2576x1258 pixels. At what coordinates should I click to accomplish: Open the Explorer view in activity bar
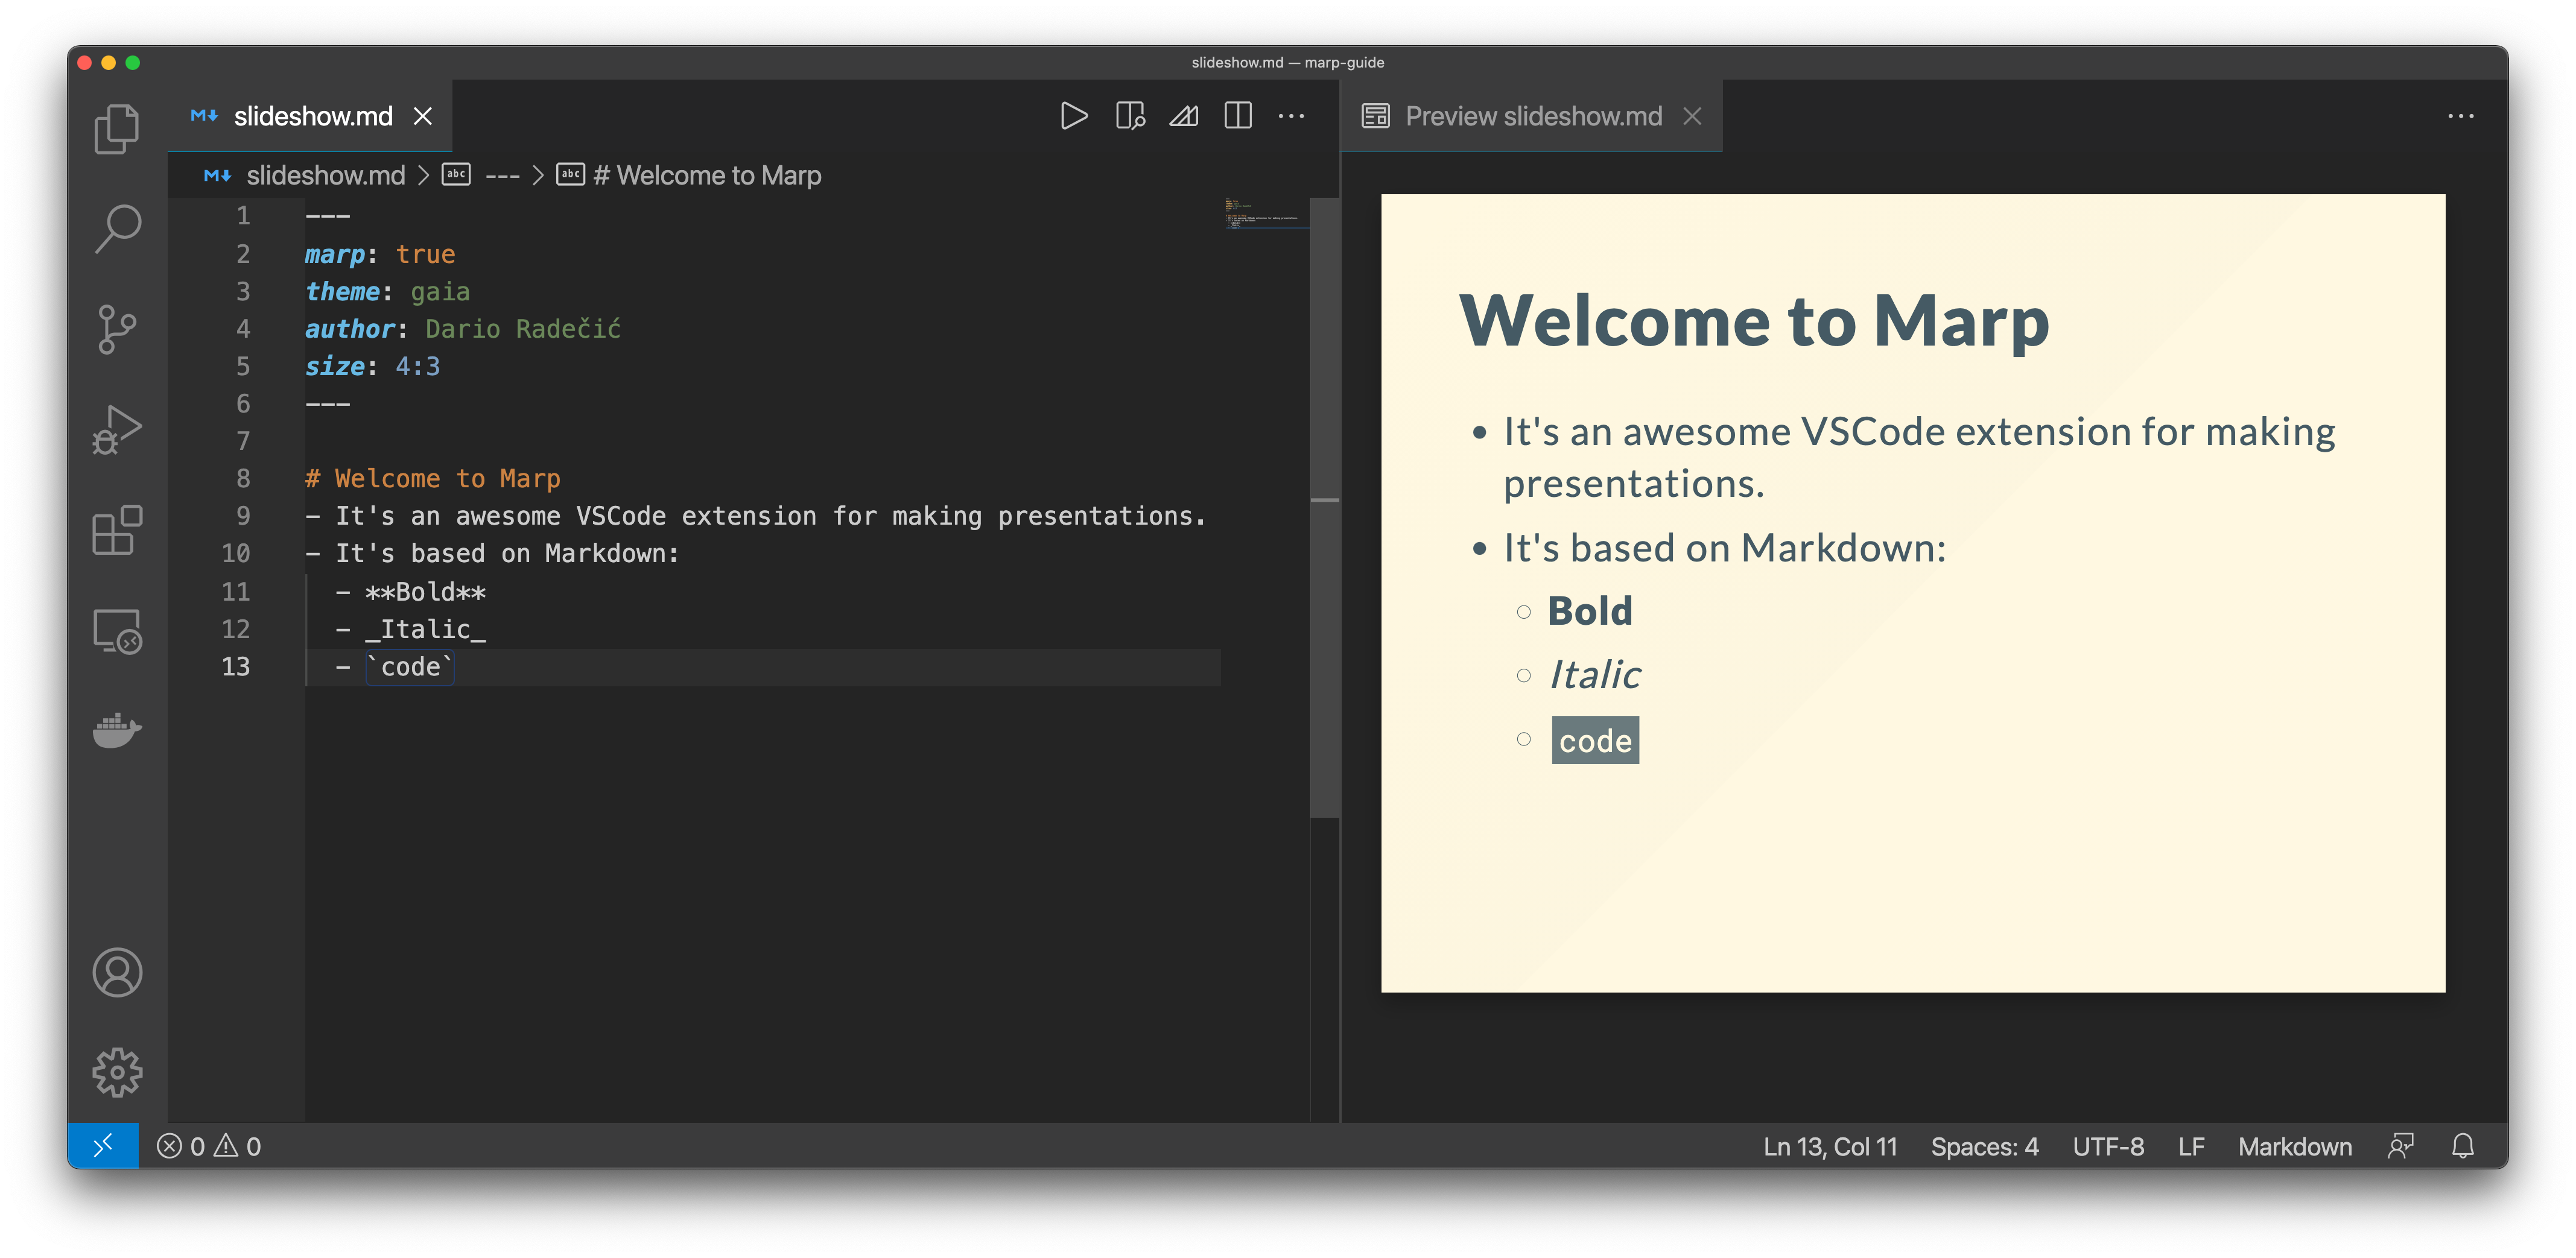coord(117,129)
